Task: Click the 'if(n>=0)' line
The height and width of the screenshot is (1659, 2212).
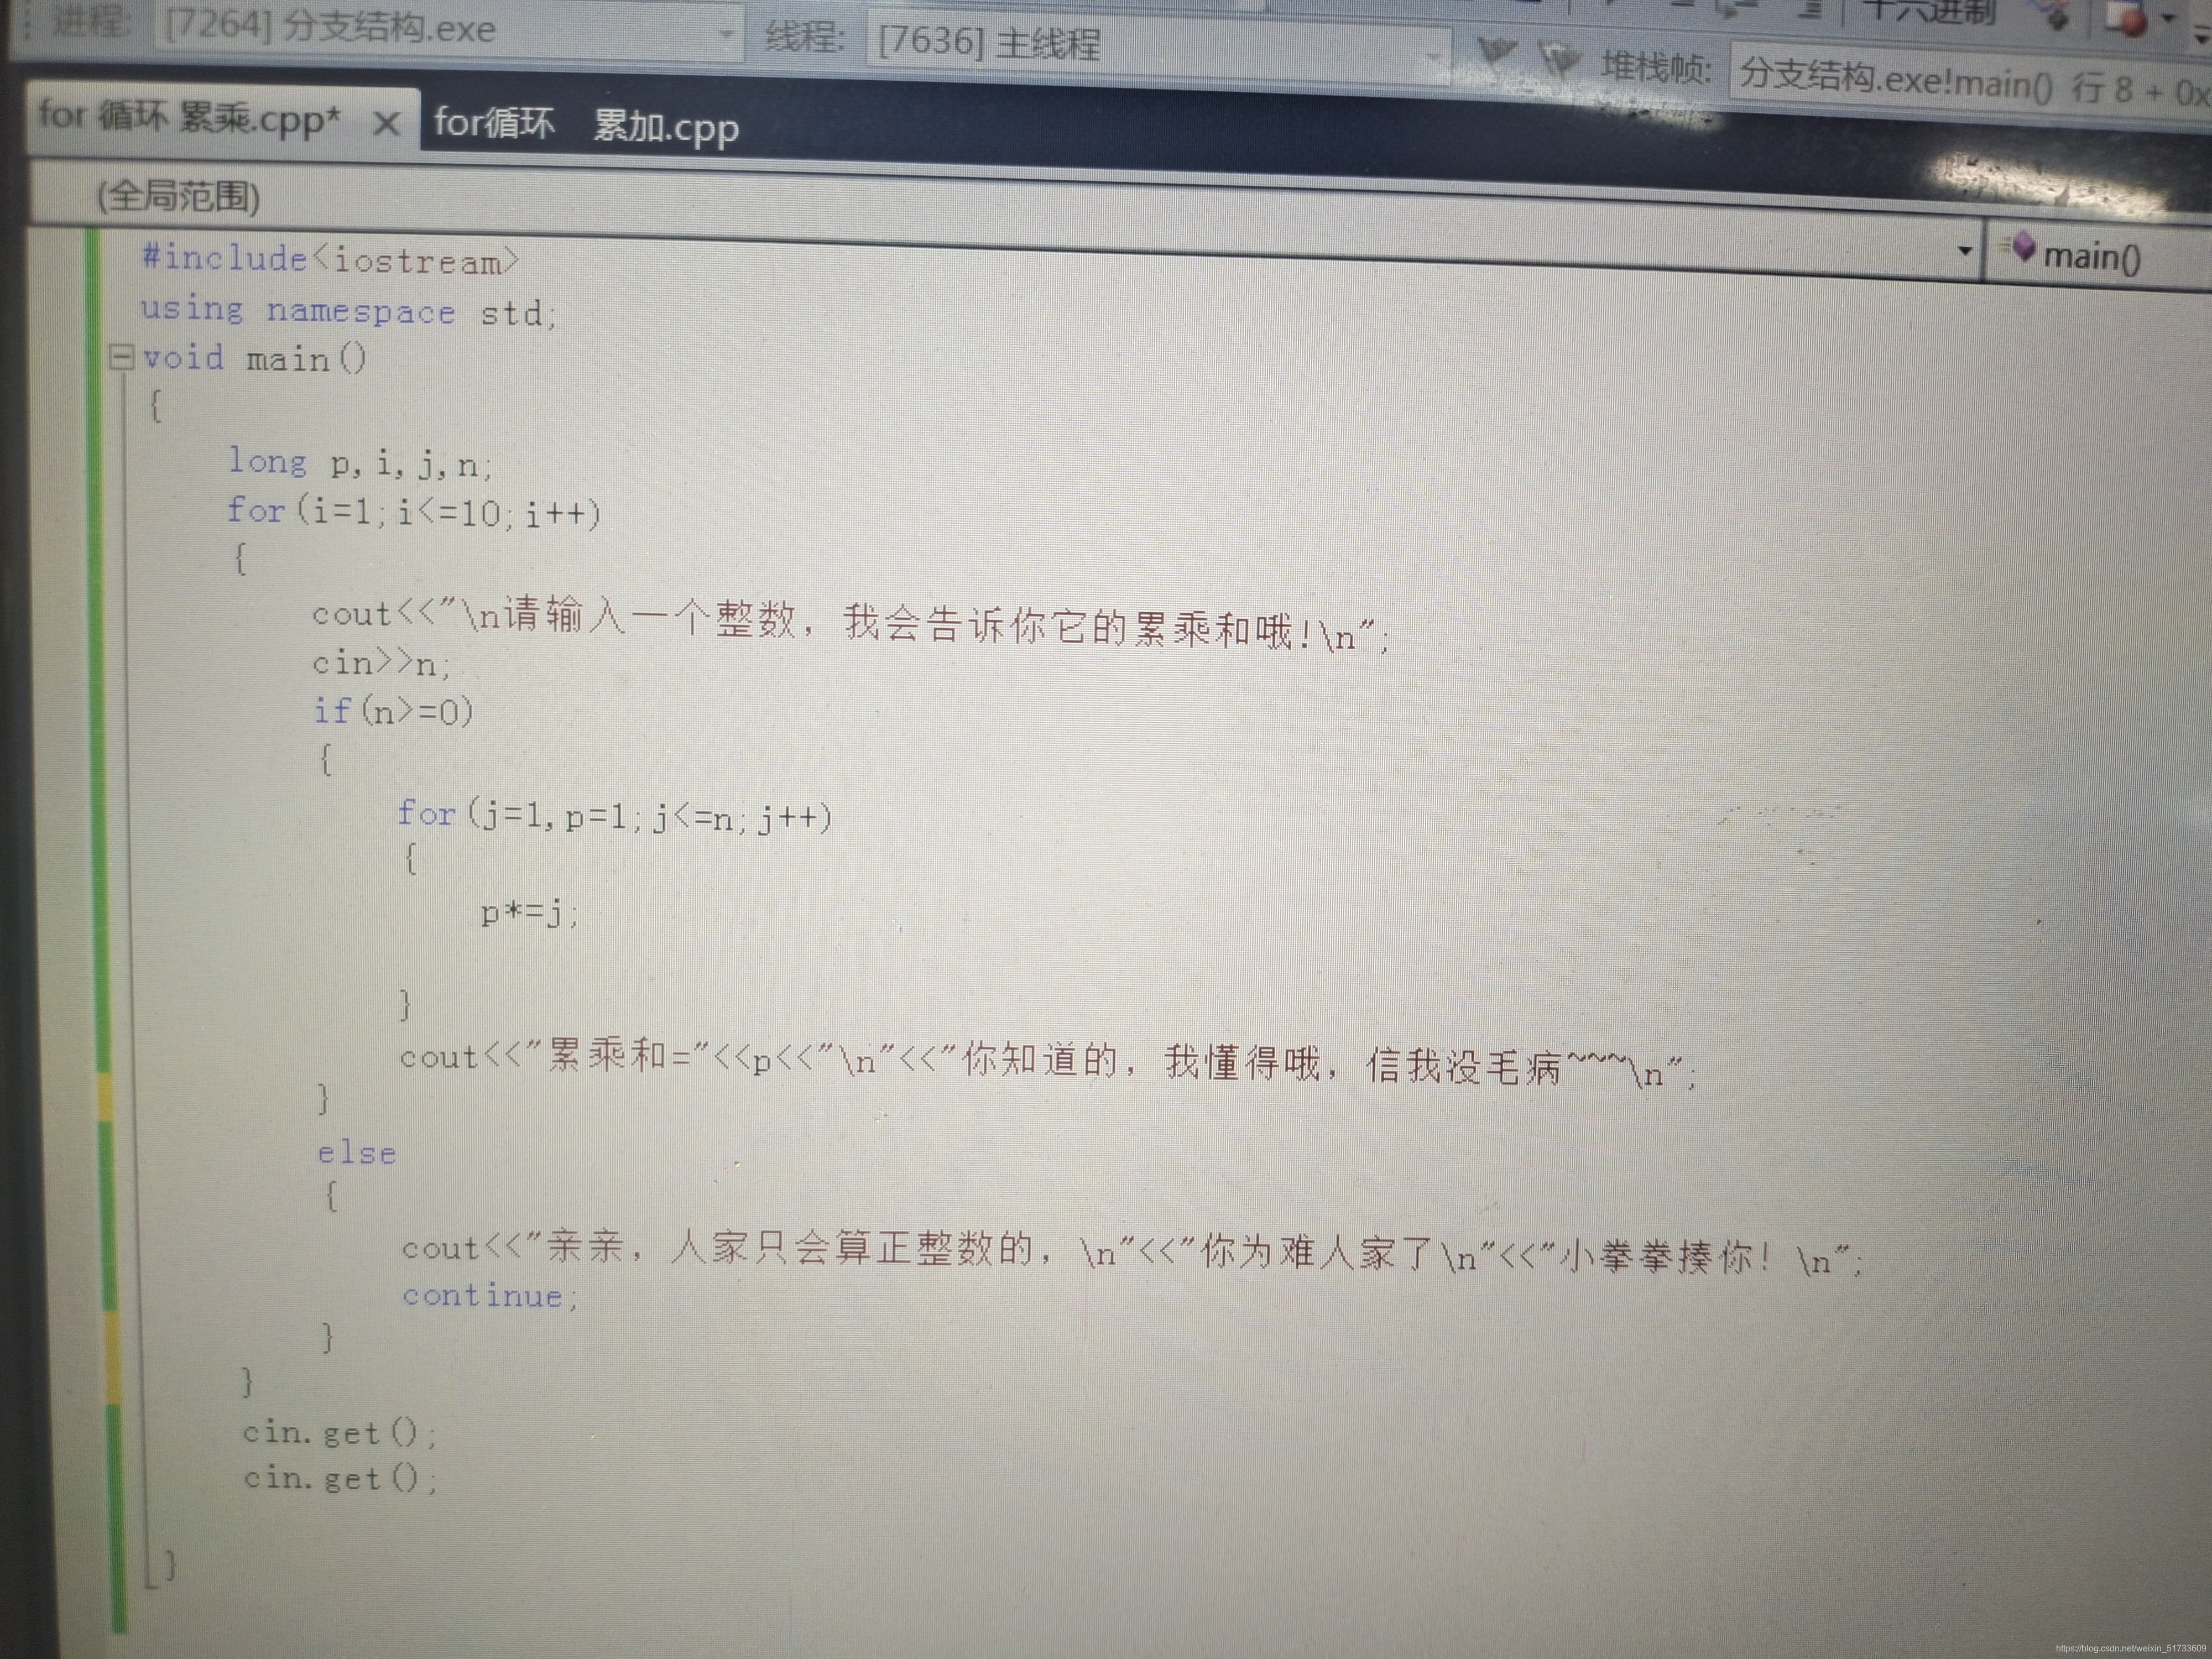Action: (393, 711)
